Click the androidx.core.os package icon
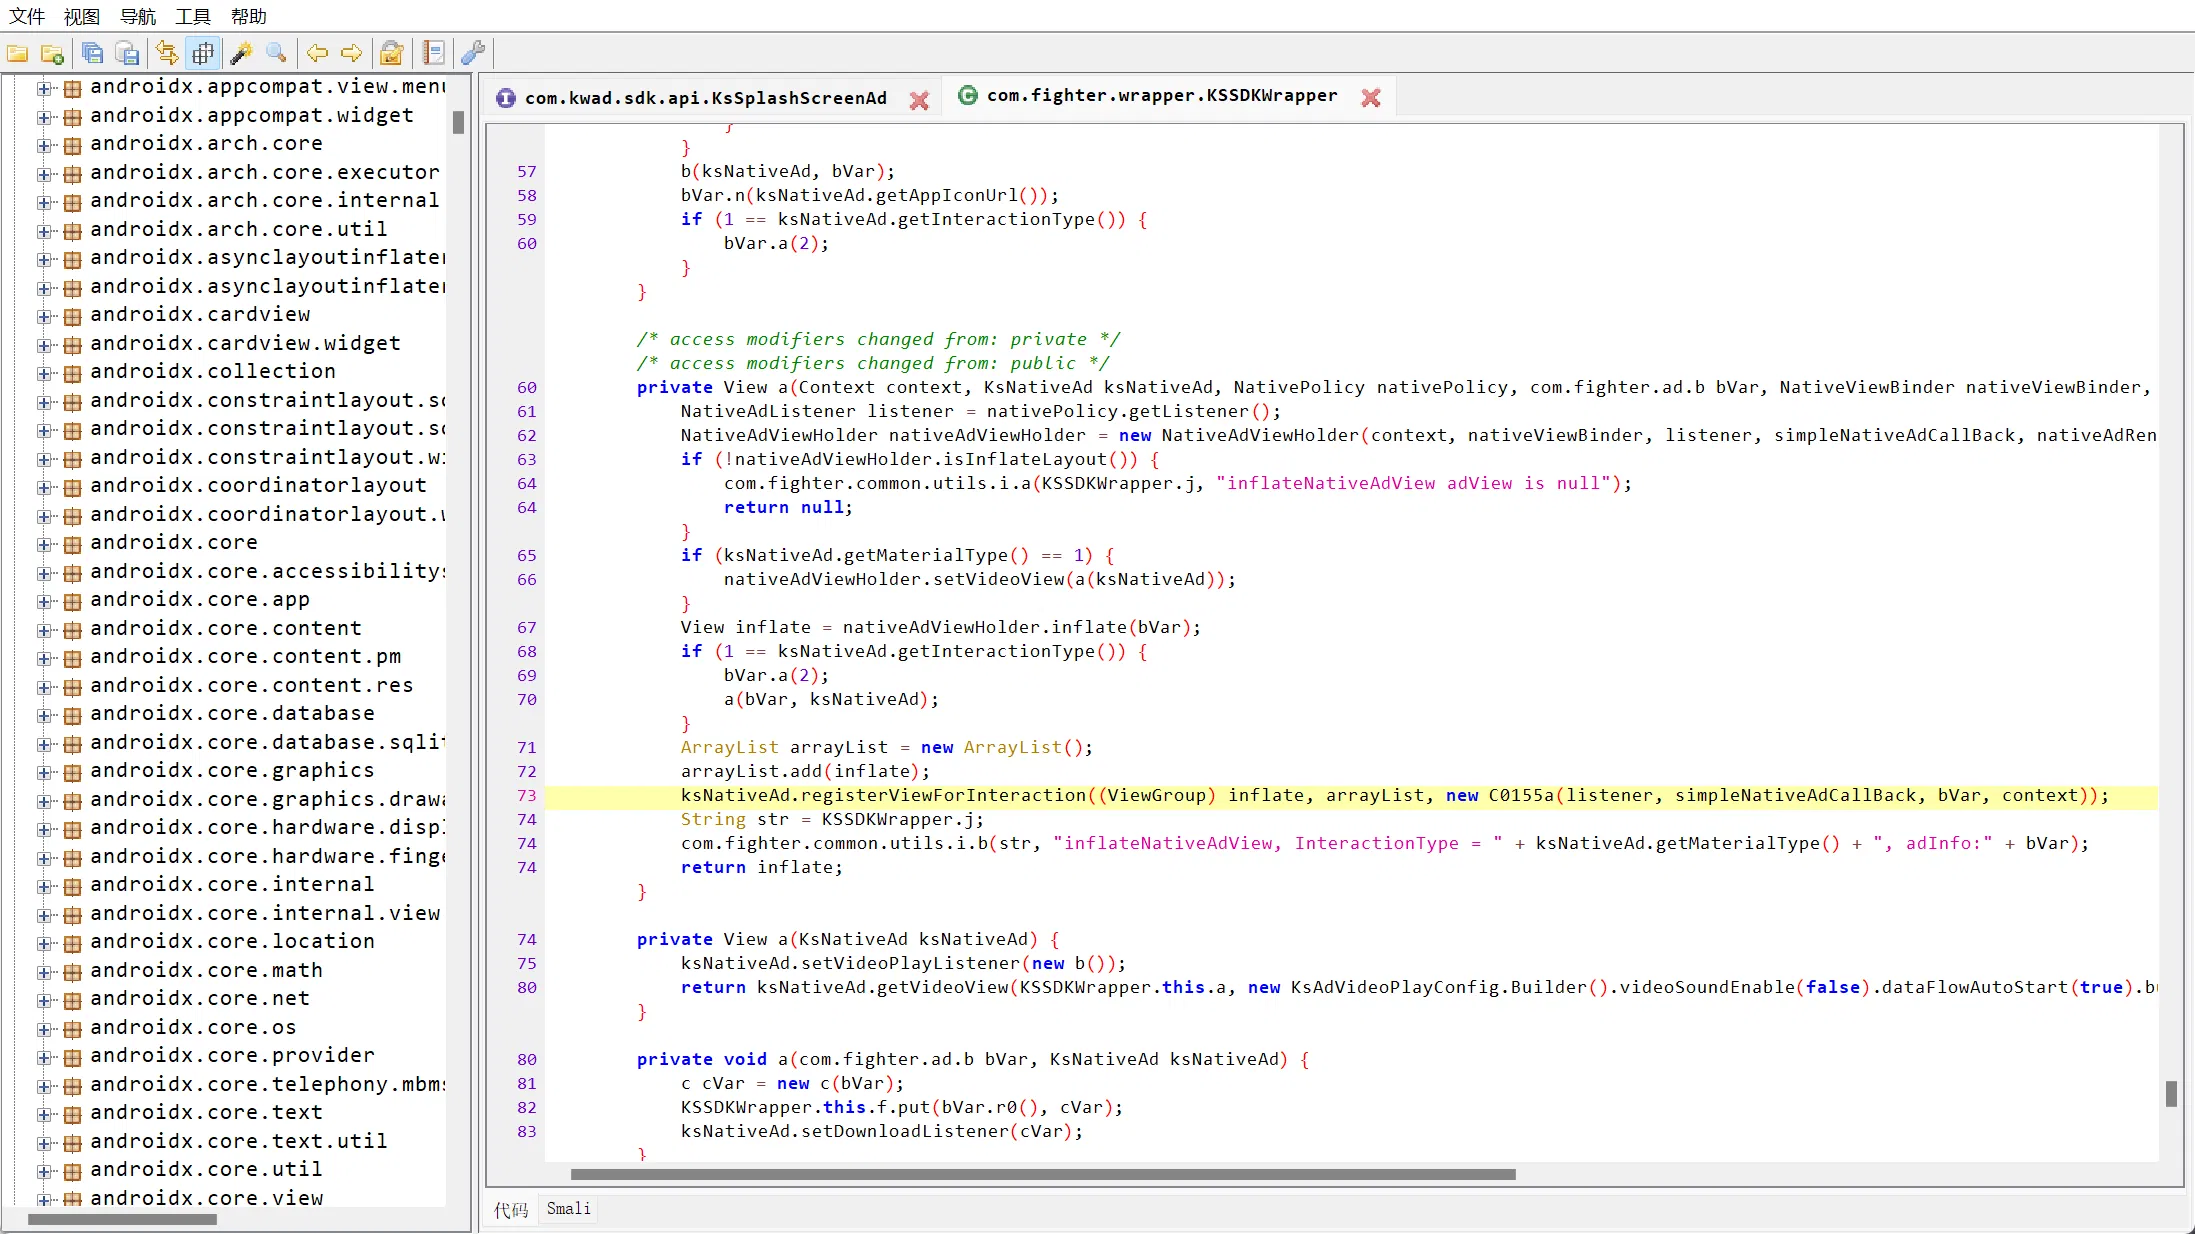This screenshot has width=2195, height=1234. pyautogui.click(x=72, y=1029)
